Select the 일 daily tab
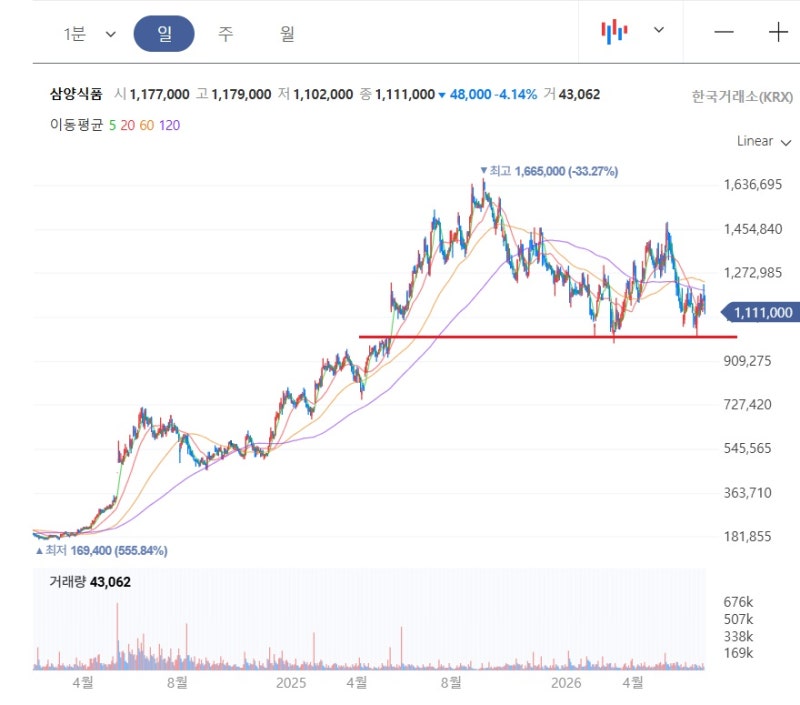The height and width of the screenshot is (705, 800). 164,34
